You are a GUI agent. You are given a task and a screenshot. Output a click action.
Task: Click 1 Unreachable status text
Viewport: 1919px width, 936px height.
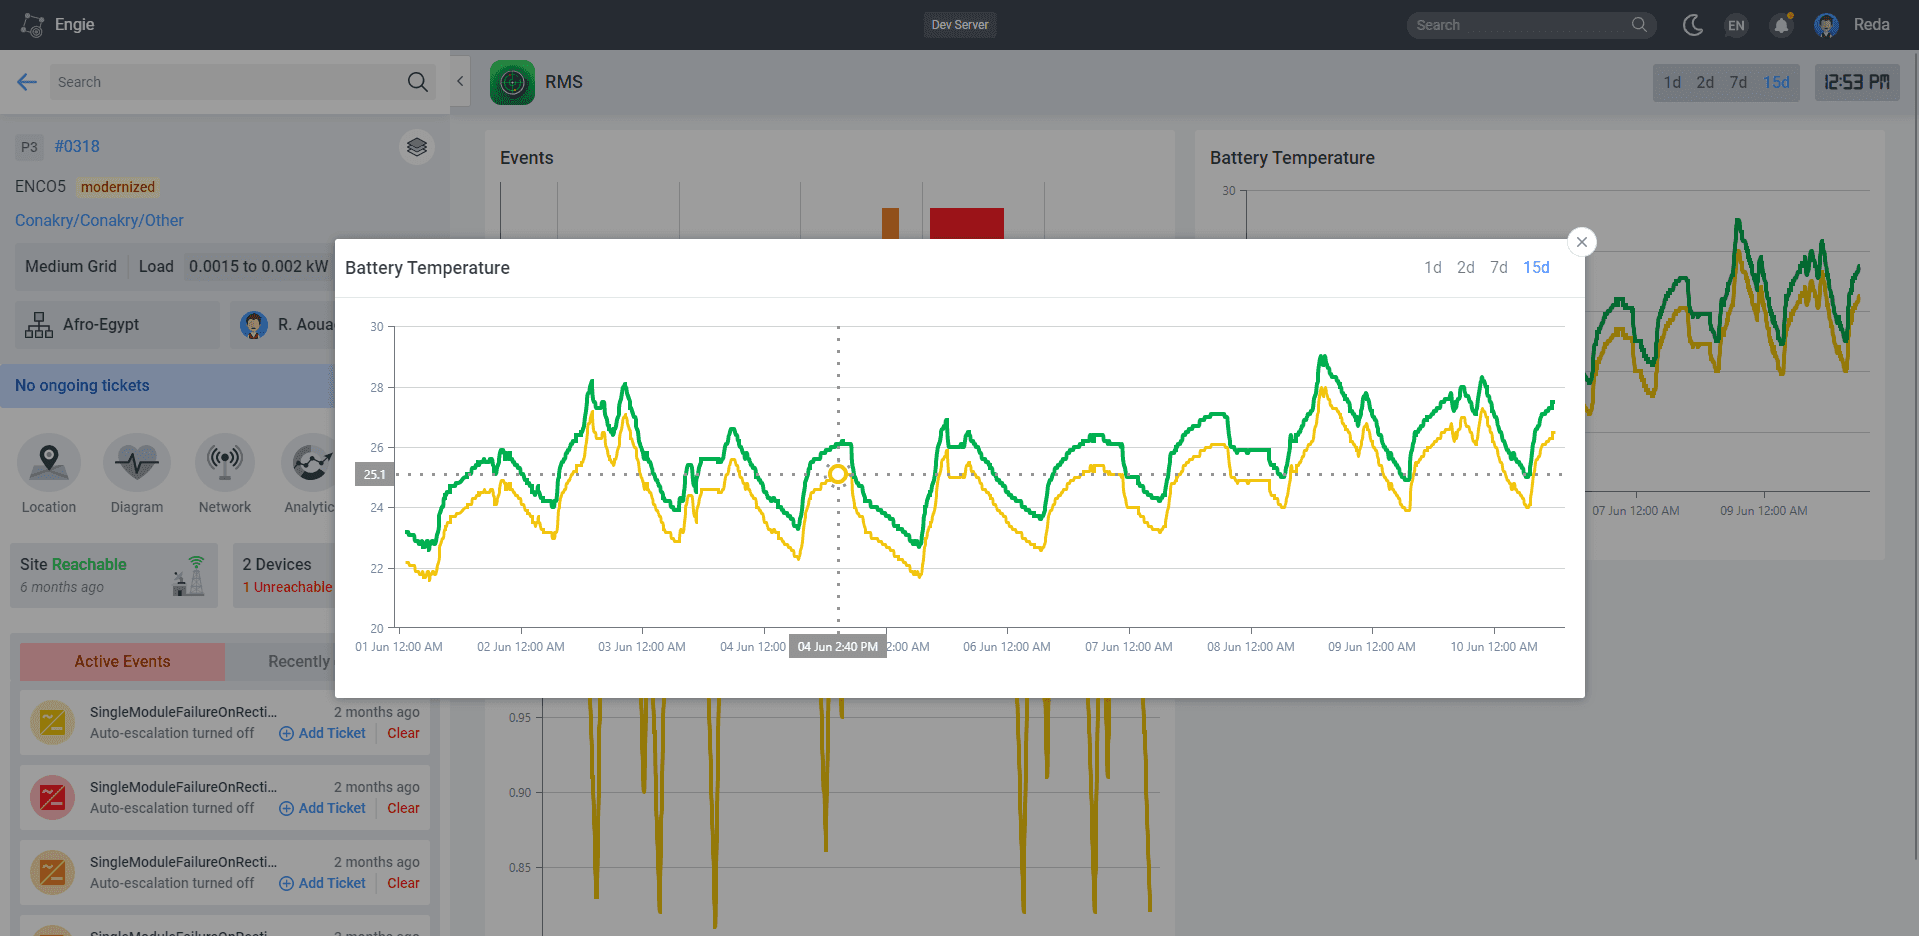coord(287,587)
